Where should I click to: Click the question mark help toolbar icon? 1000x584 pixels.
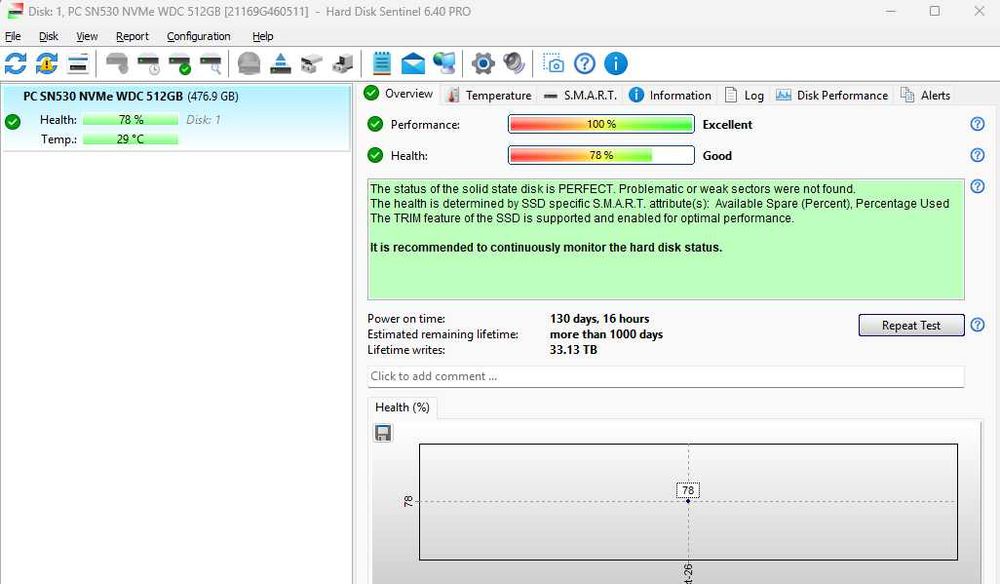[584, 64]
